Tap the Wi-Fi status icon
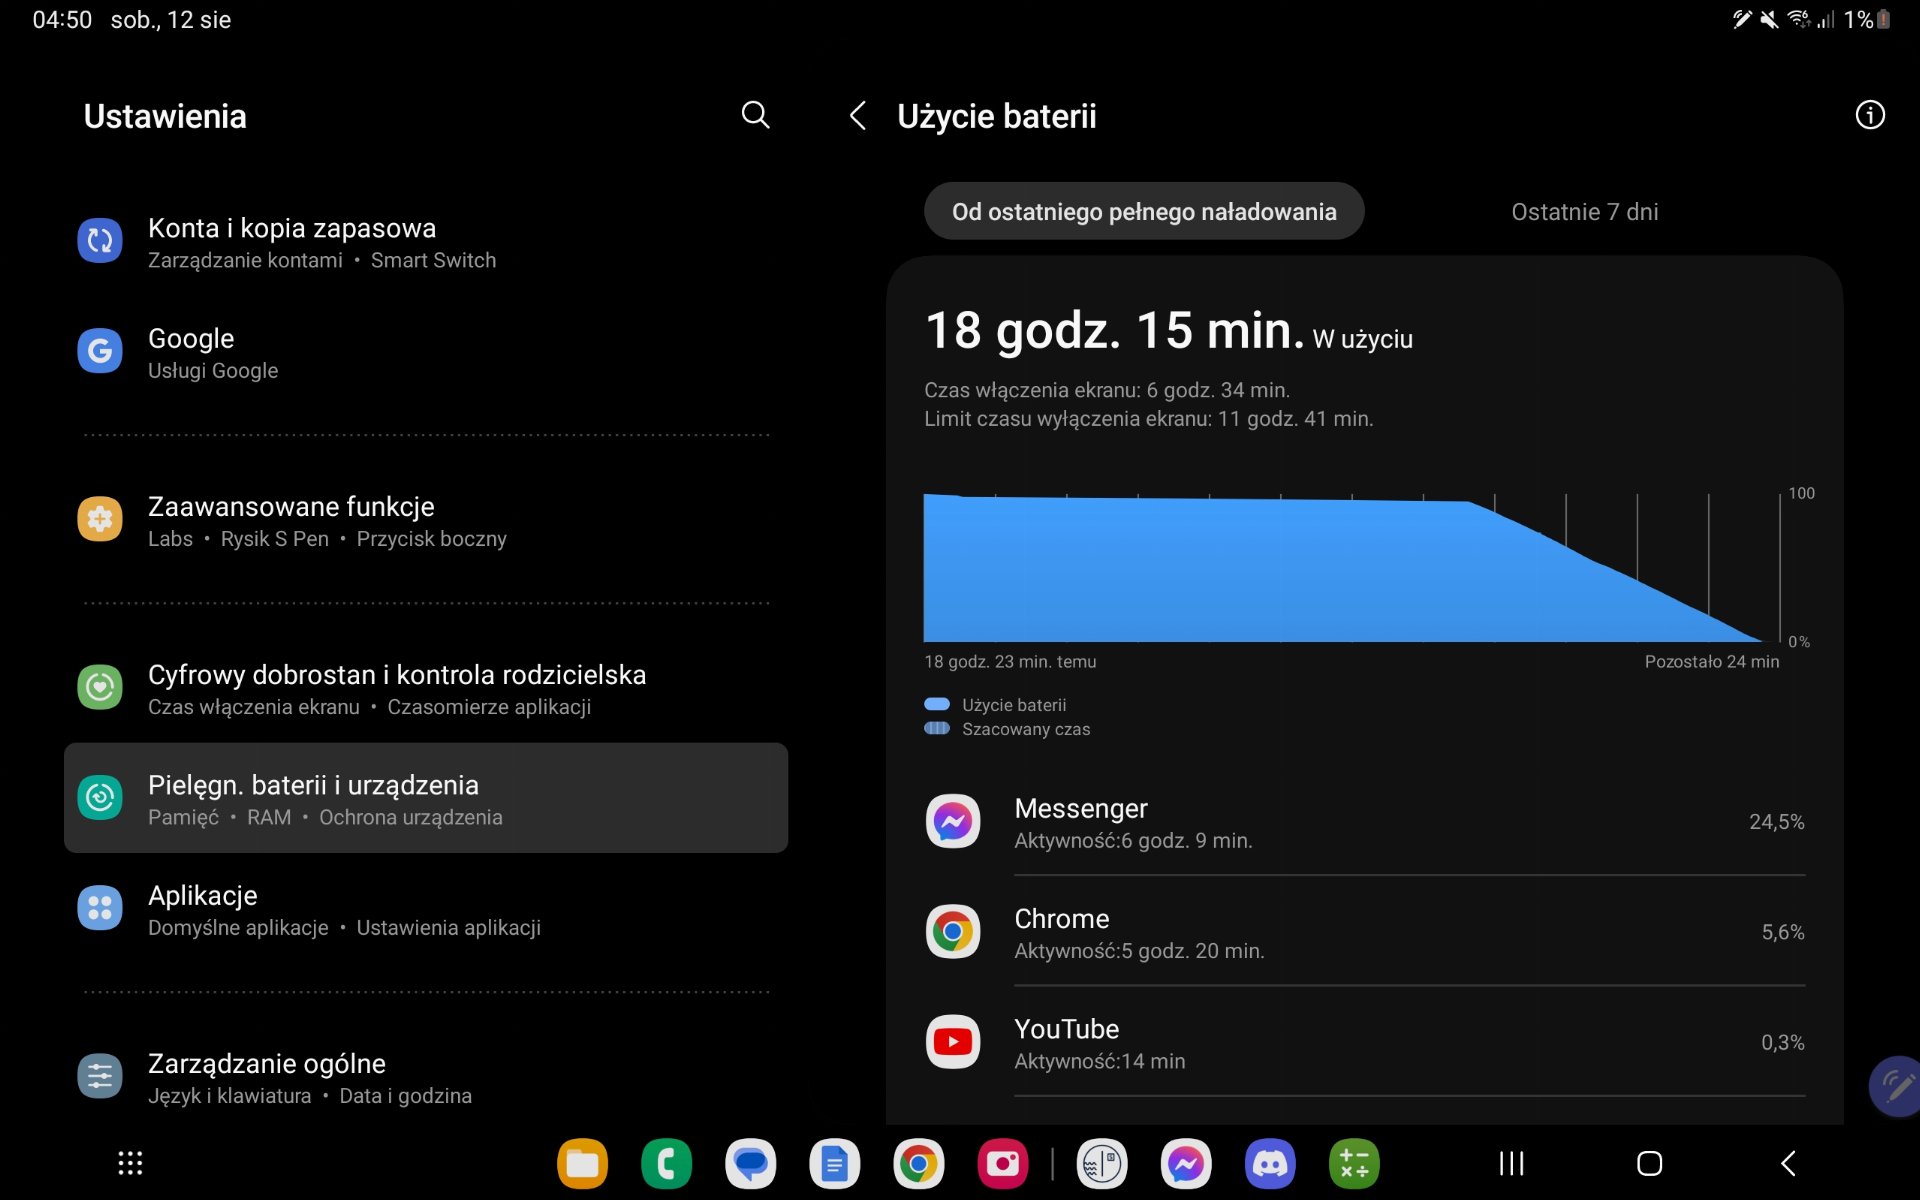 (1798, 19)
